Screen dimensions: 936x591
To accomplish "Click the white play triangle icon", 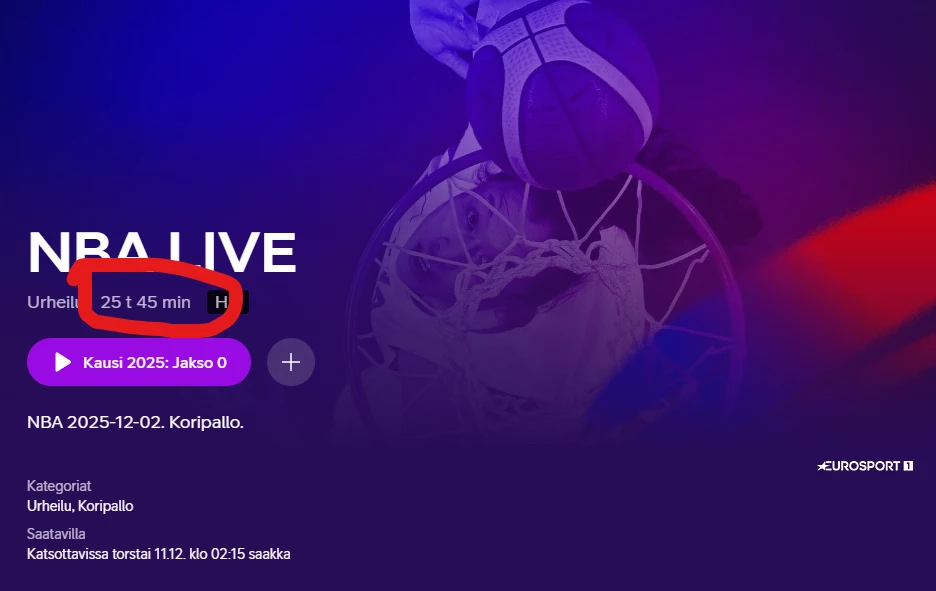I will coord(63,362).
